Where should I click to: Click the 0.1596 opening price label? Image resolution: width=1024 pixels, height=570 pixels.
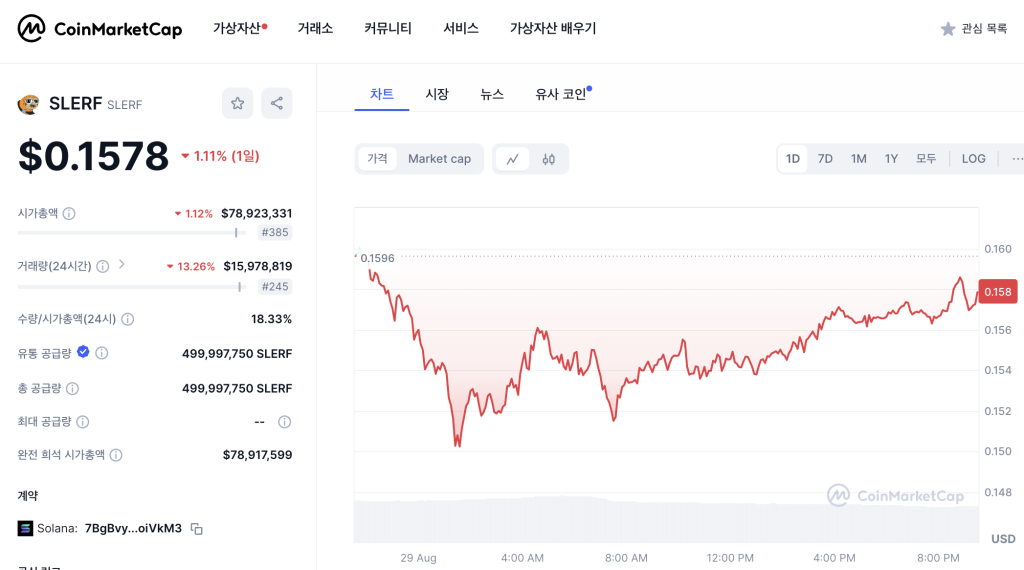[377, 258]
